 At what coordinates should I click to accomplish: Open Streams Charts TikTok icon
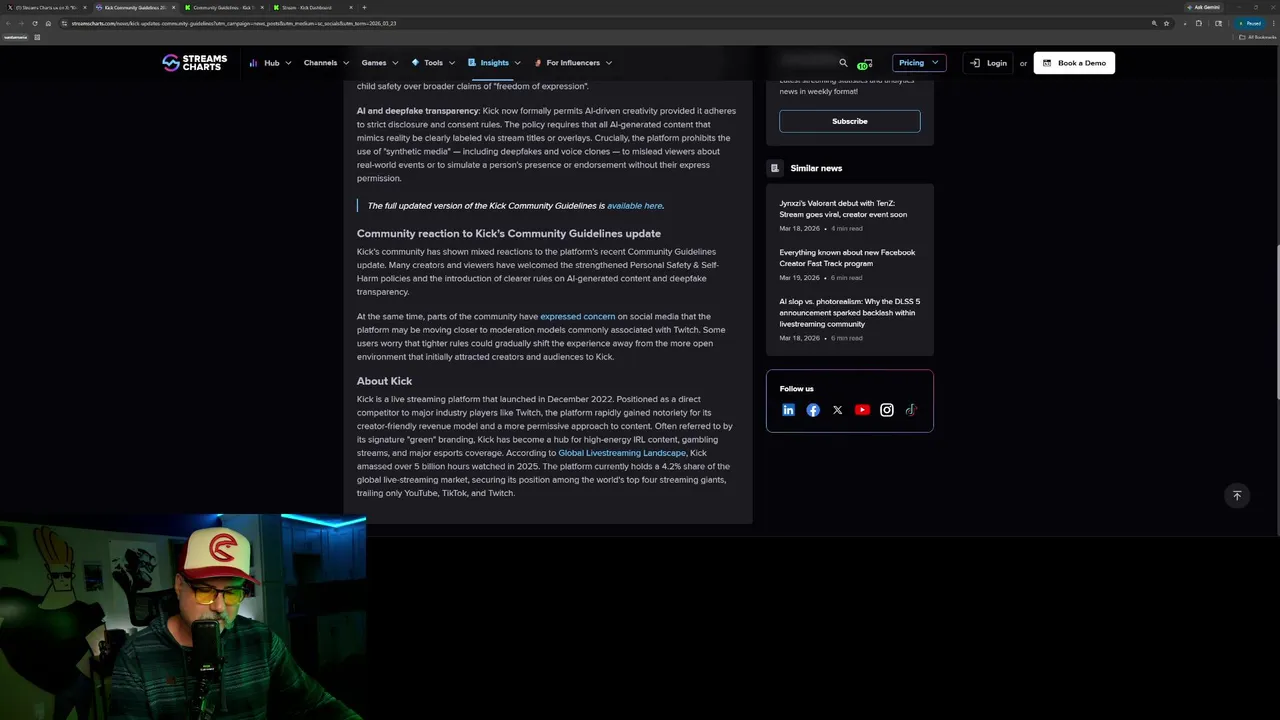pos(911,410)
